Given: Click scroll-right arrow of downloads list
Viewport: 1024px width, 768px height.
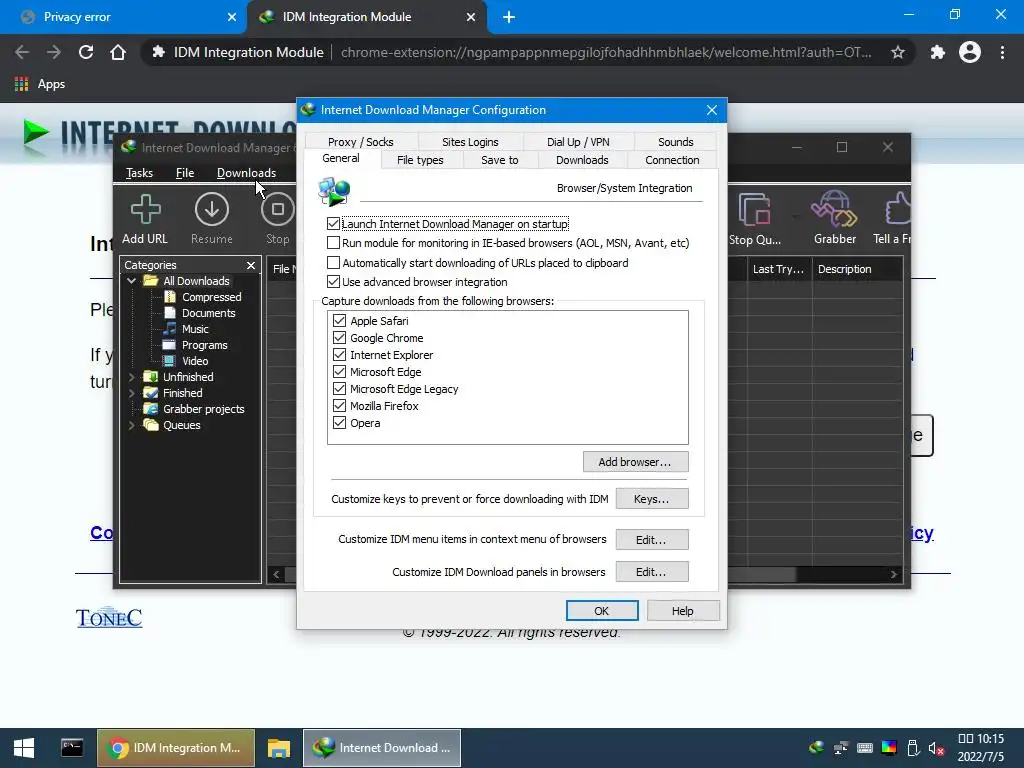Looking at the screenshot, I should [x=893, y=575].
